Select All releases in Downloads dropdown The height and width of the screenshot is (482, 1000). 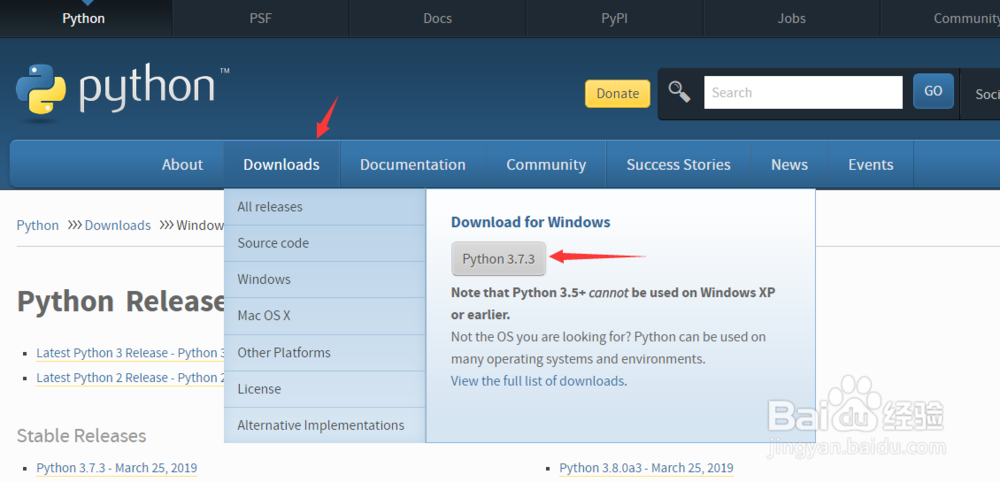[325, 207]
